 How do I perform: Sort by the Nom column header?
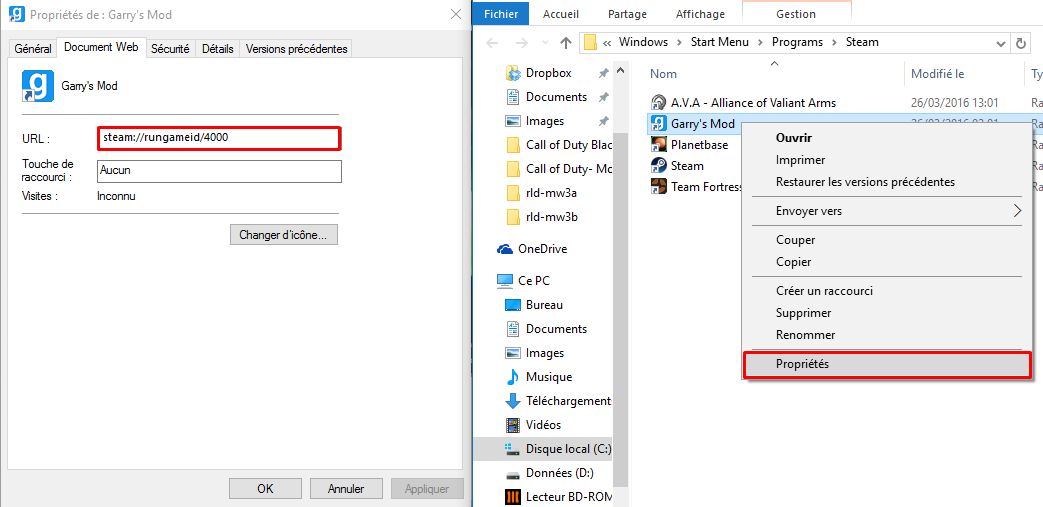click(663, 74)
